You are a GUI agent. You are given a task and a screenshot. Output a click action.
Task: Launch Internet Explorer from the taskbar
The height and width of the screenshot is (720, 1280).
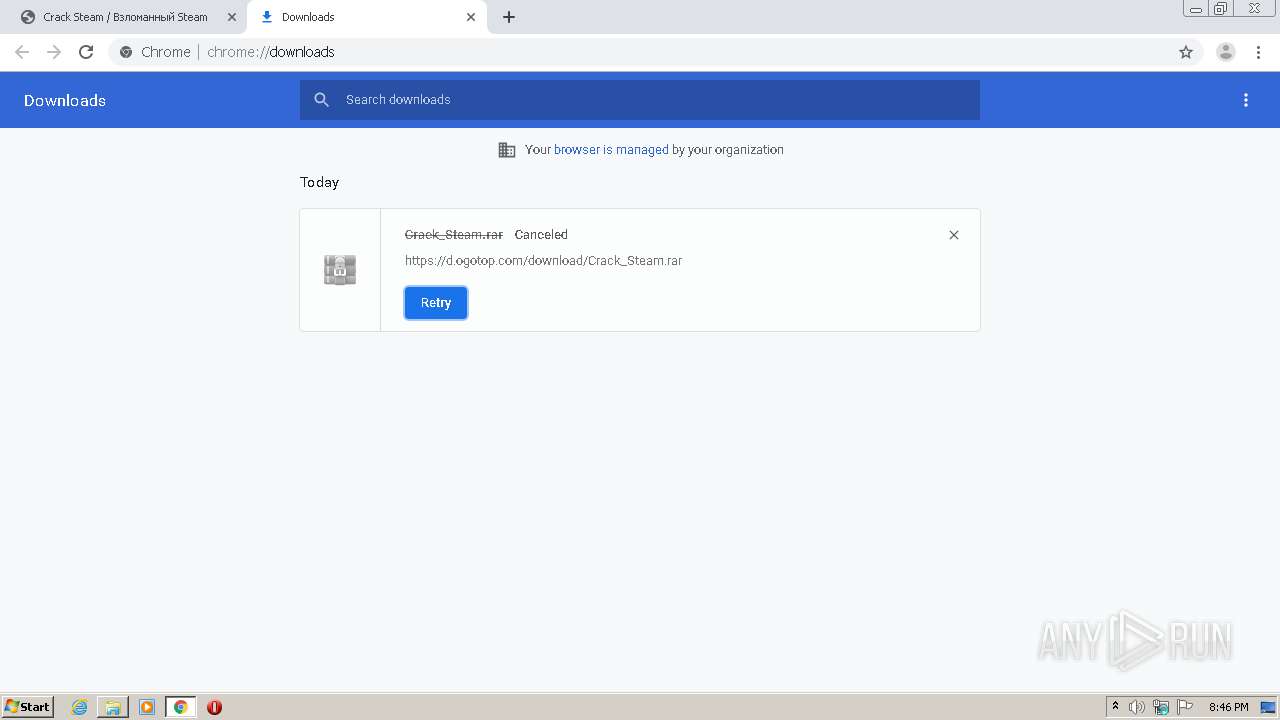pos(80,707)
